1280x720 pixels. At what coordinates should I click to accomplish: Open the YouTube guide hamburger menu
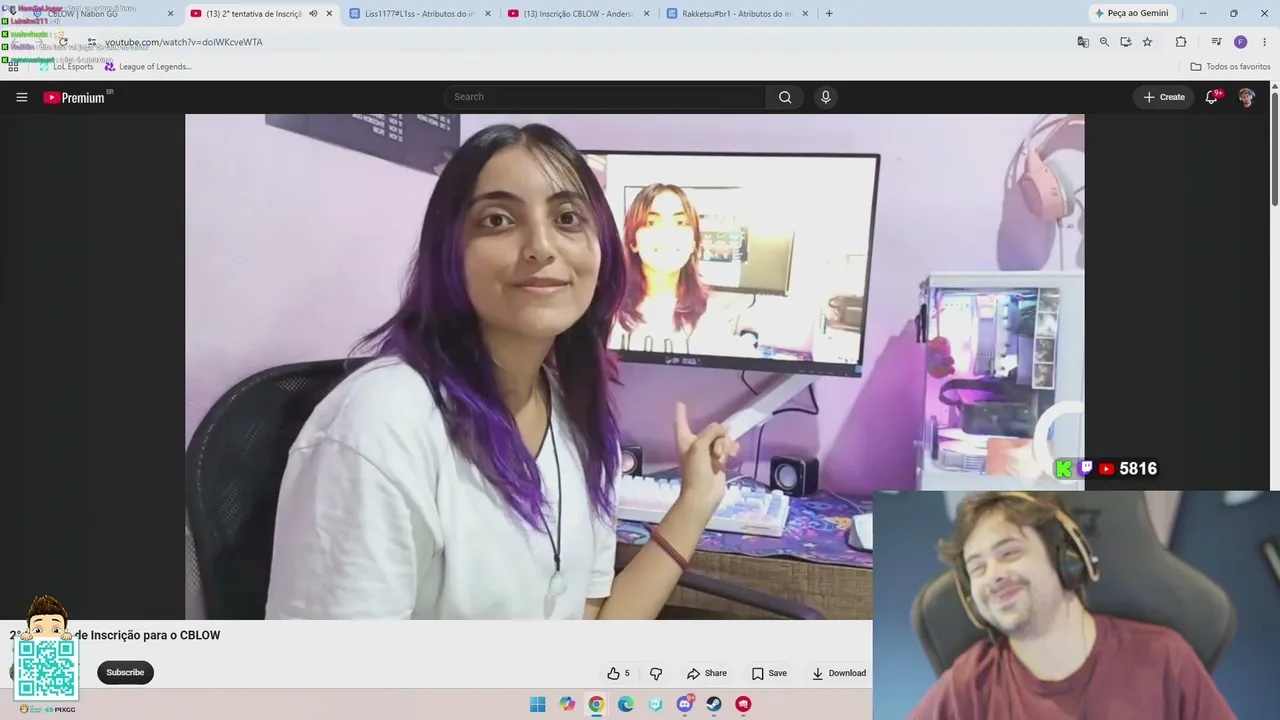22,97
